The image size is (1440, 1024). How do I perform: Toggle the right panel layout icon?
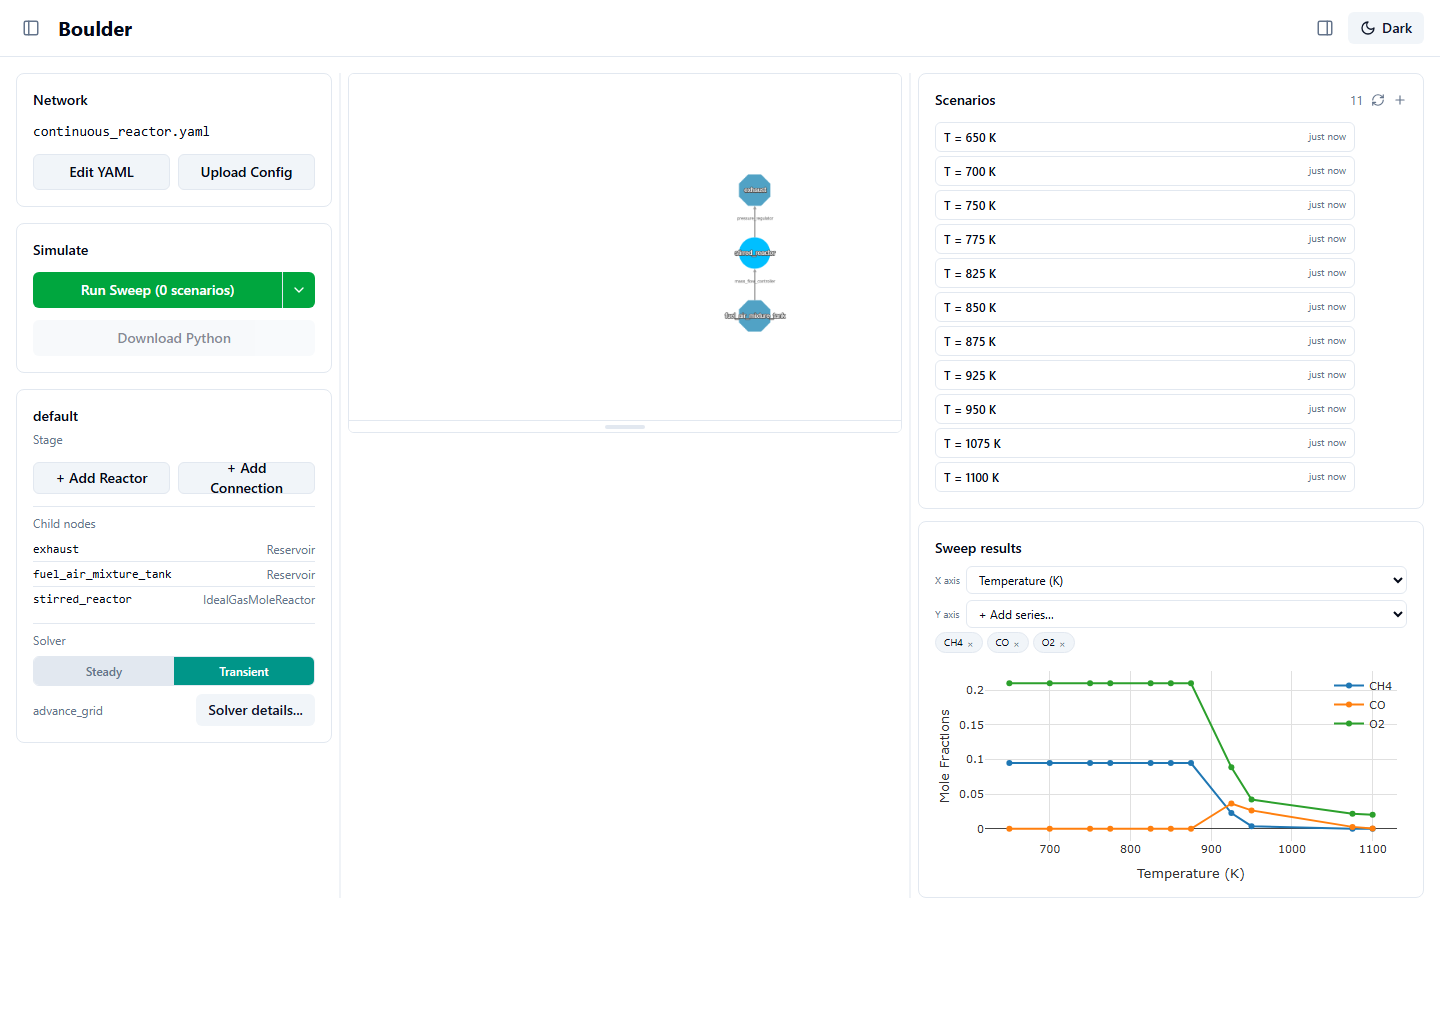1325,28
